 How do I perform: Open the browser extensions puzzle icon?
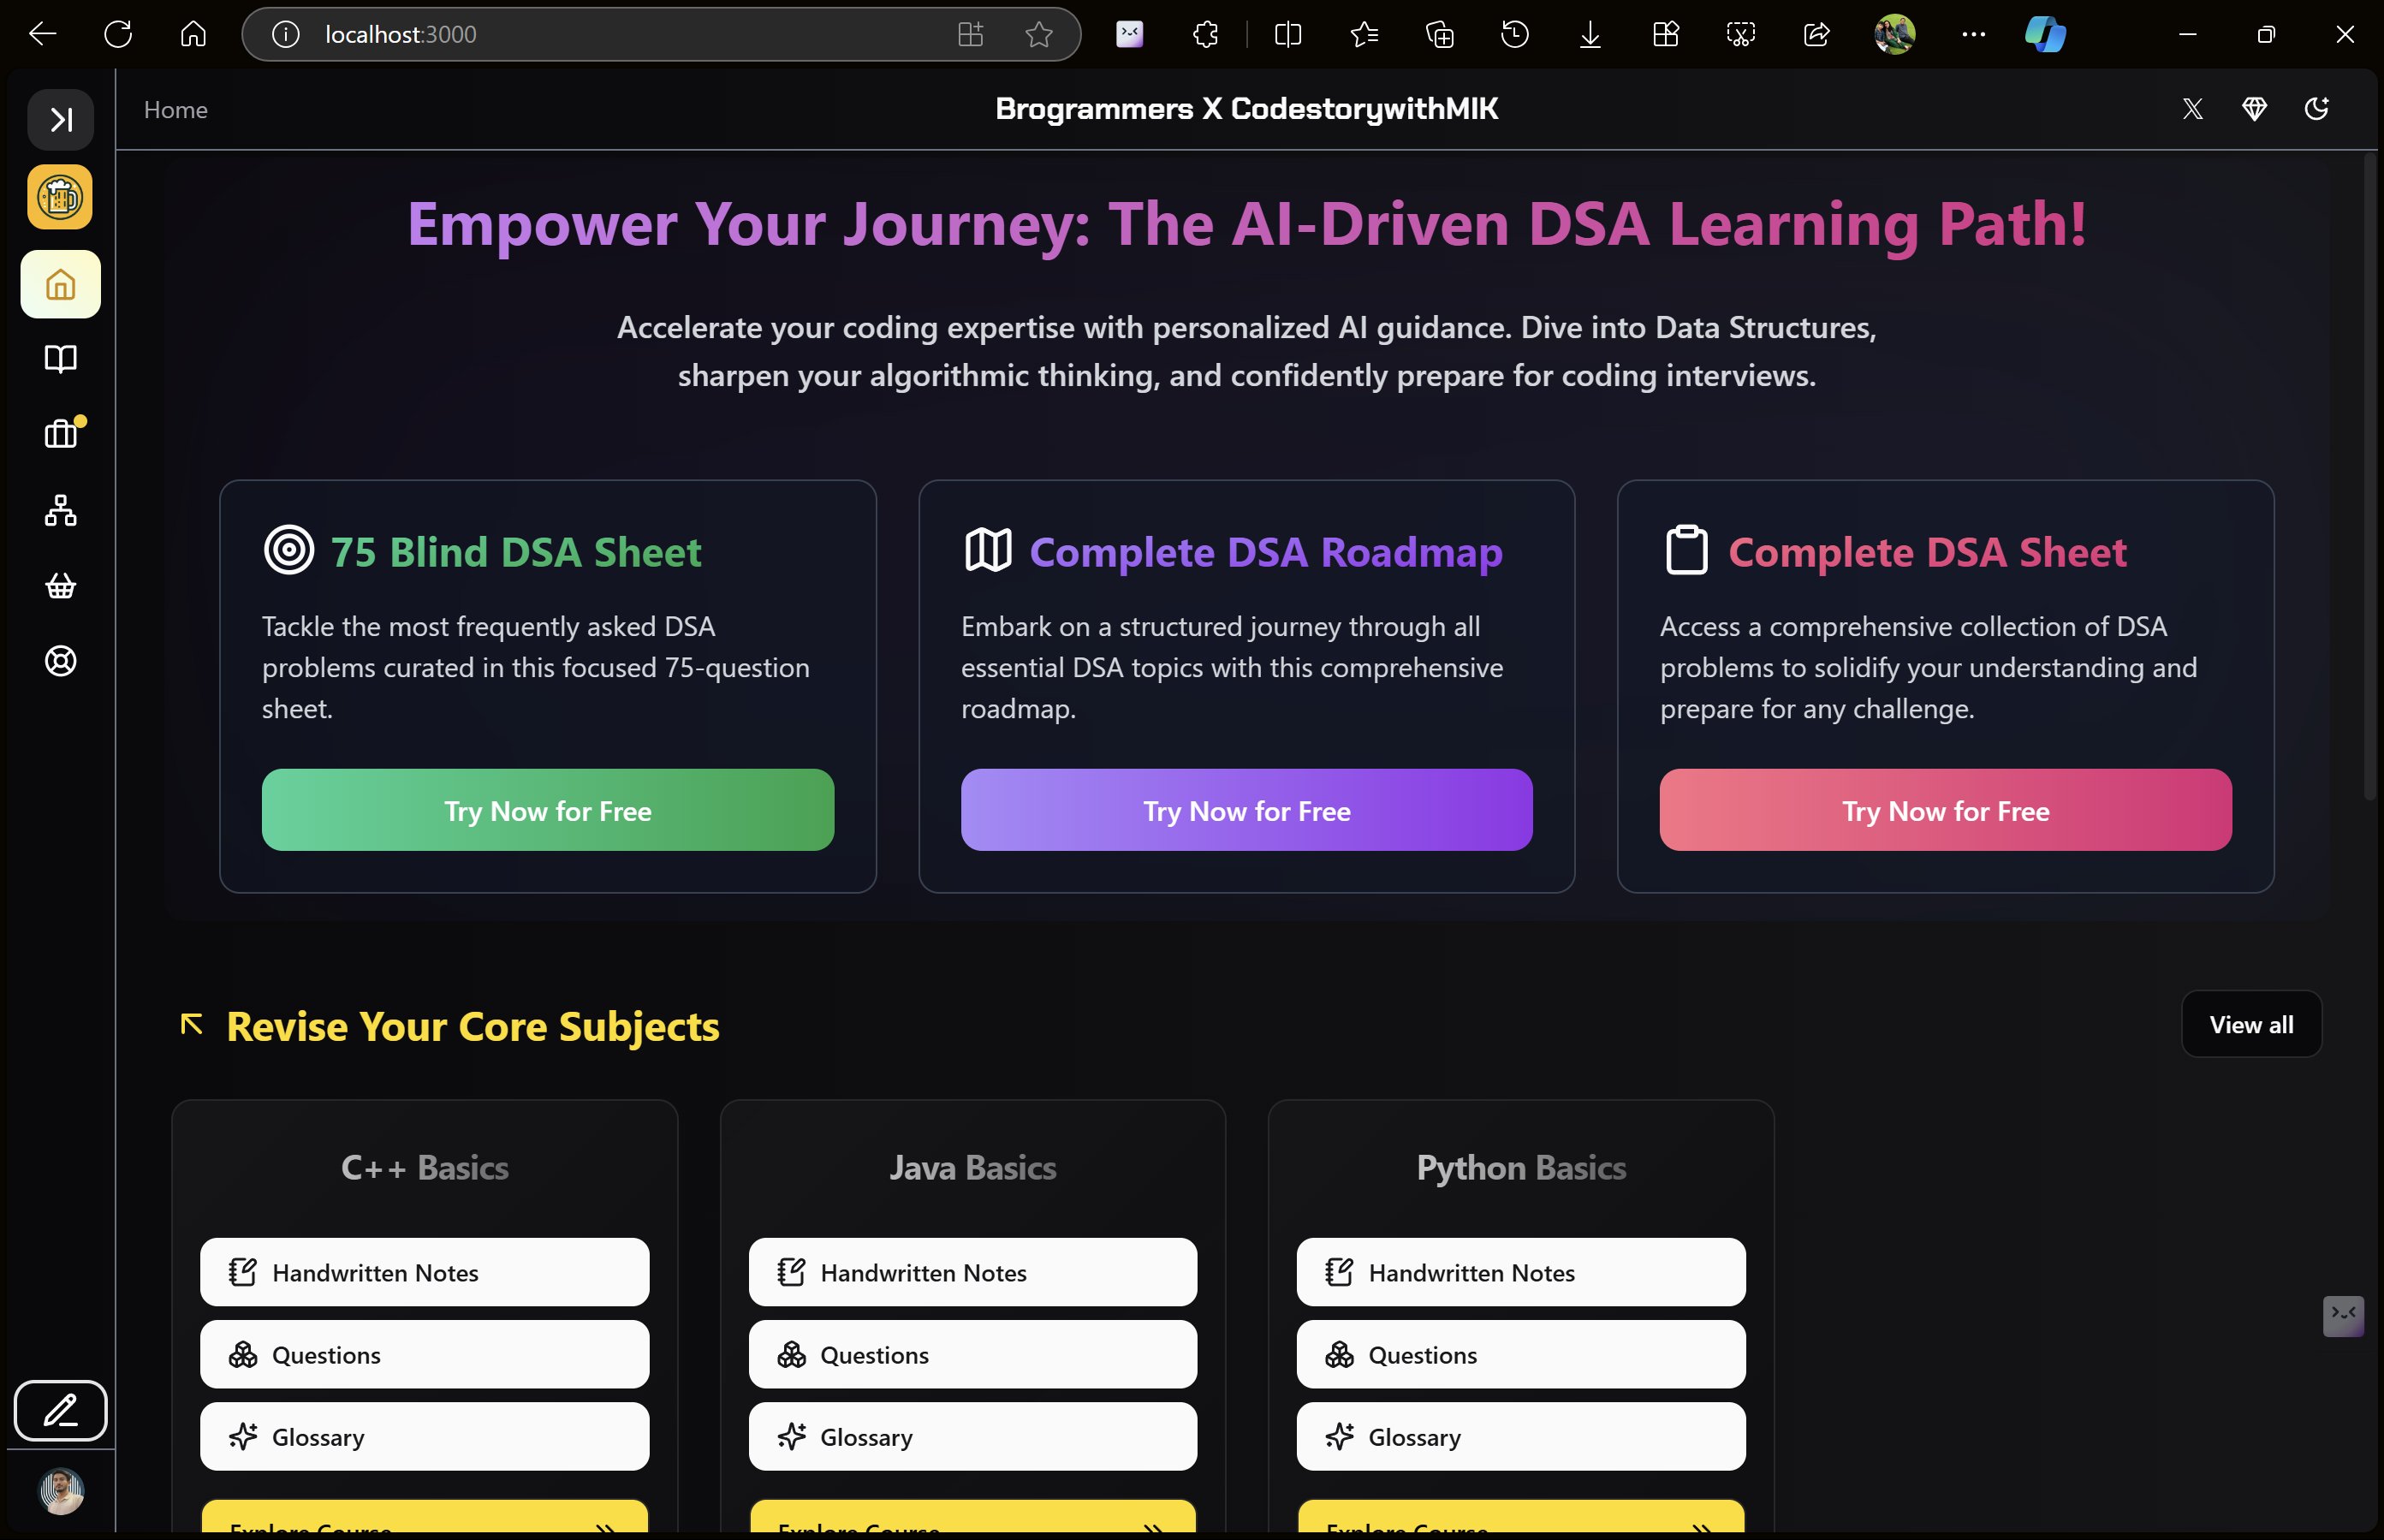[1206, 34]
